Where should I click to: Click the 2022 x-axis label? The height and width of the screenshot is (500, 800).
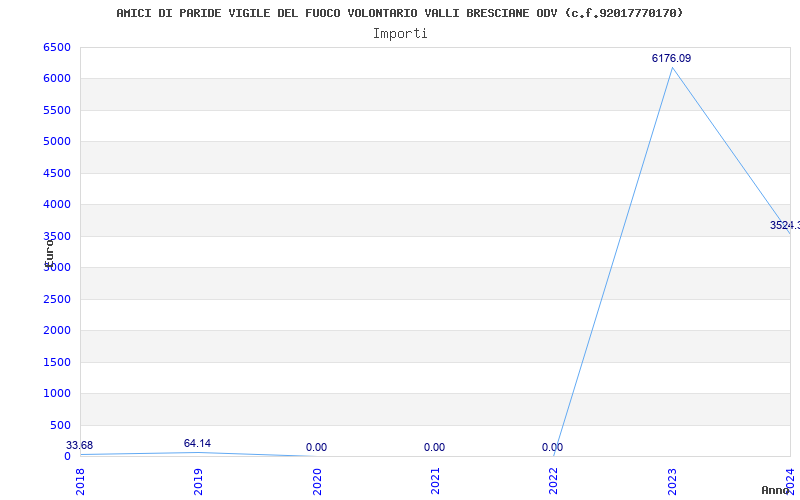(554, 481)
